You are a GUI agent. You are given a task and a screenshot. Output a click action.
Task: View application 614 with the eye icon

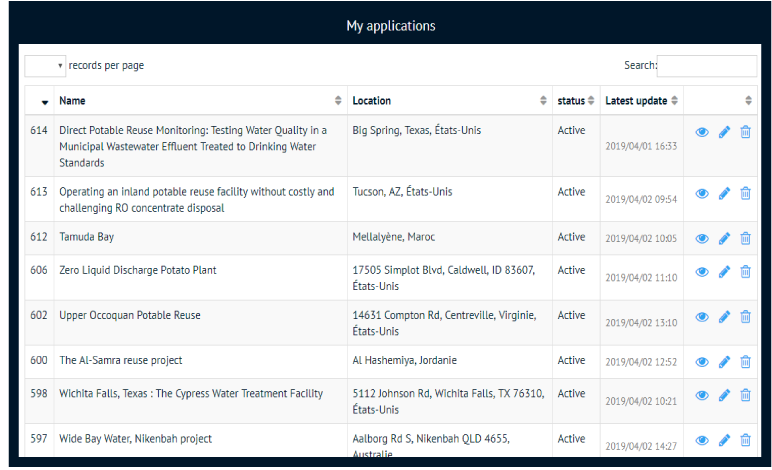(702, 132)
